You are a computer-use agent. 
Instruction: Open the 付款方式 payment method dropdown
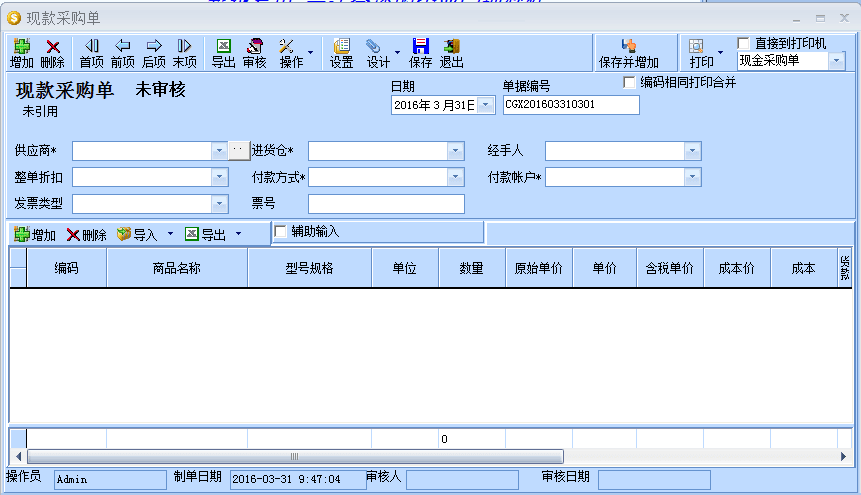[x=455, y=177]
